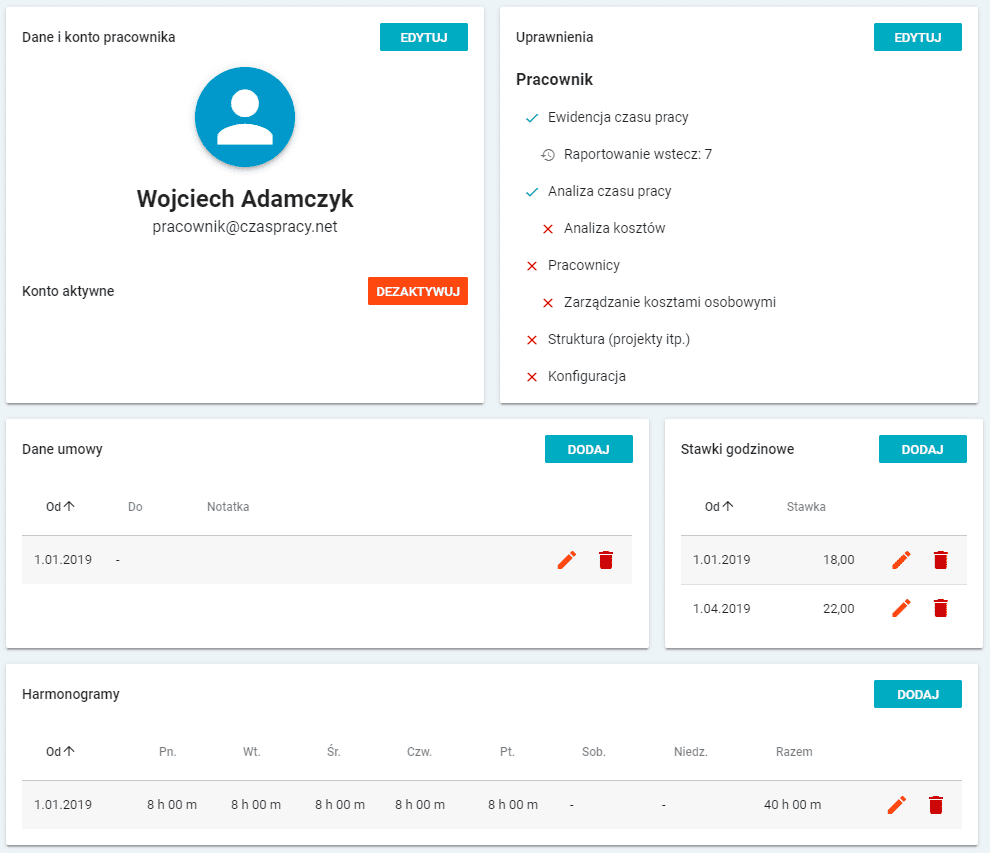
Task: Sort Stawki godzinowe by Od column
Action: tap(719, 507)
